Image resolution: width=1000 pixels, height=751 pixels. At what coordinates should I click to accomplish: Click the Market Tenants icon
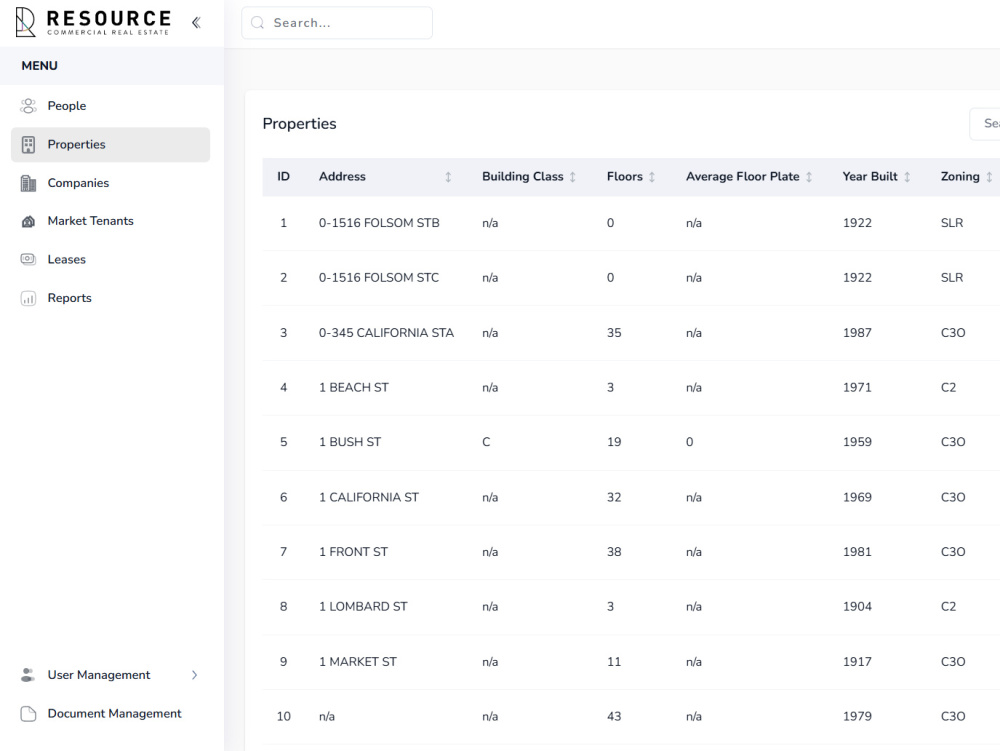pos(28,221)
